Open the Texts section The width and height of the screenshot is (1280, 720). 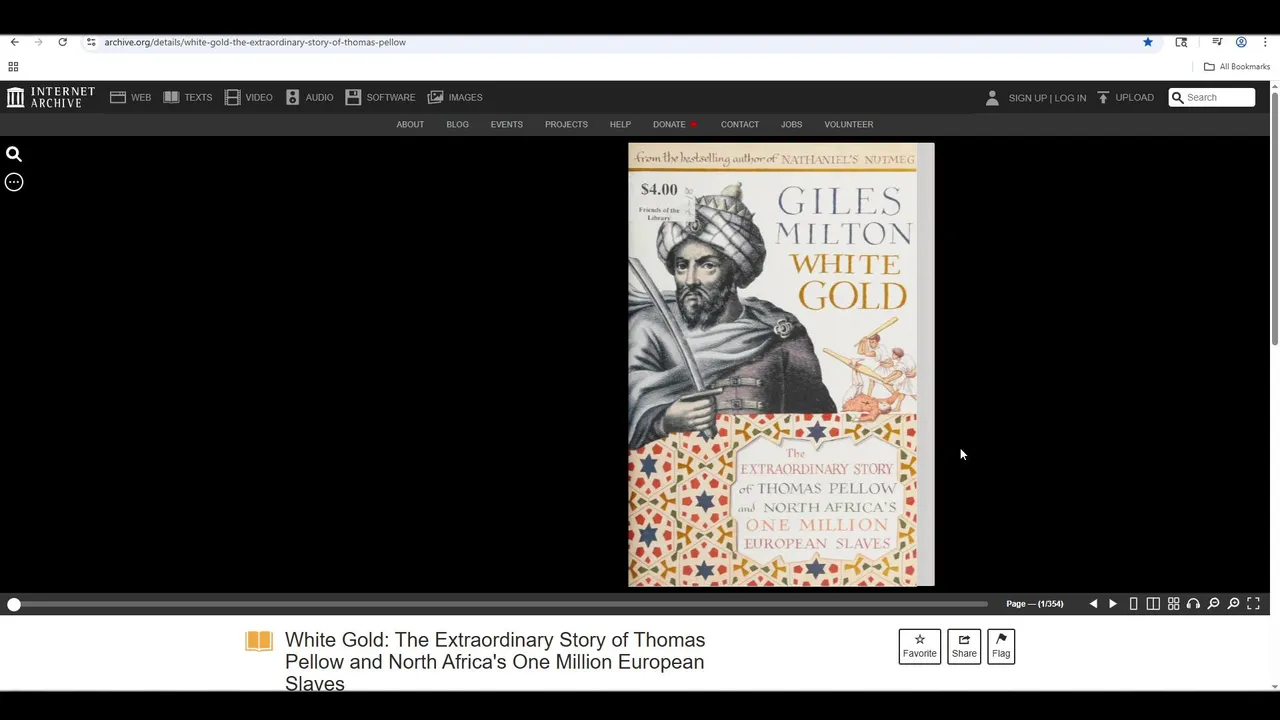188,97
